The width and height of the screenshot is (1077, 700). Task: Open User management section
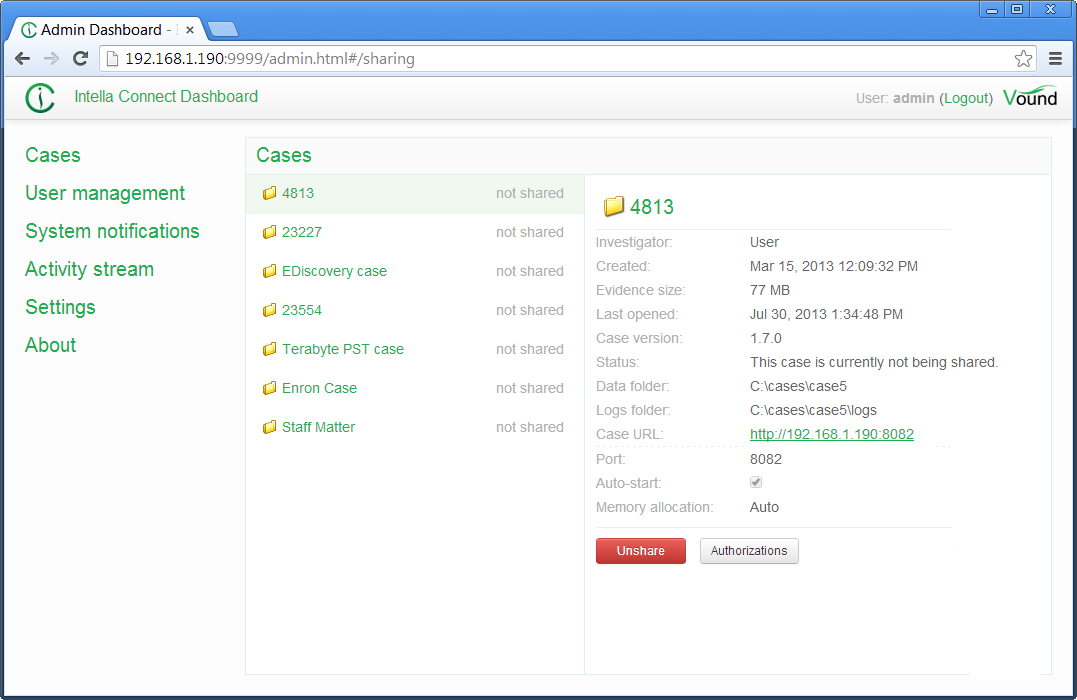pyautogui.click(x=105, y=193)
